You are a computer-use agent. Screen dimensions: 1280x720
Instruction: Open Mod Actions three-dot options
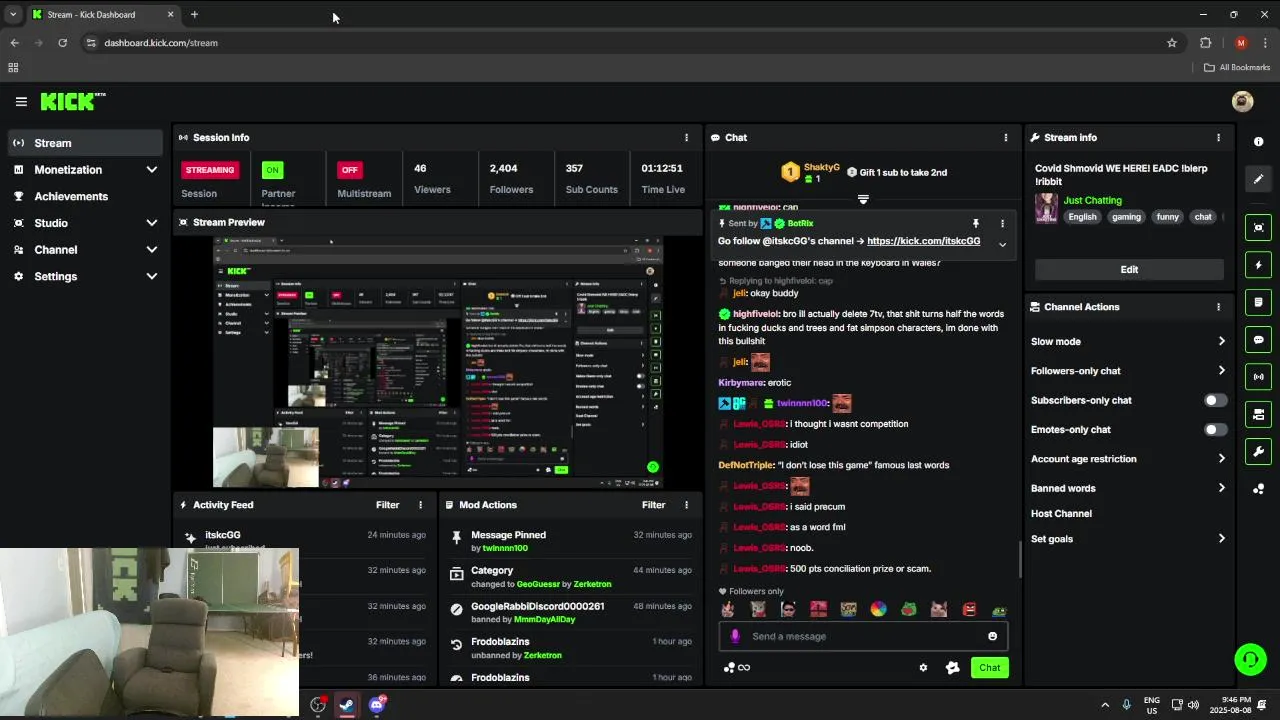[x=686, y=505]
